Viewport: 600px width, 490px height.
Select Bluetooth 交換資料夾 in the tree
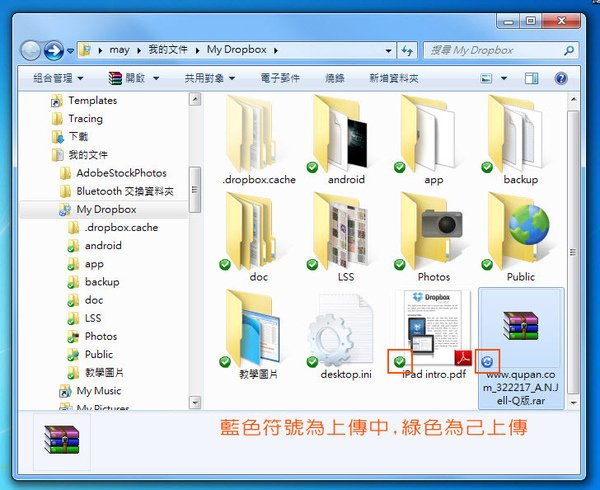(x=117, y=191)
